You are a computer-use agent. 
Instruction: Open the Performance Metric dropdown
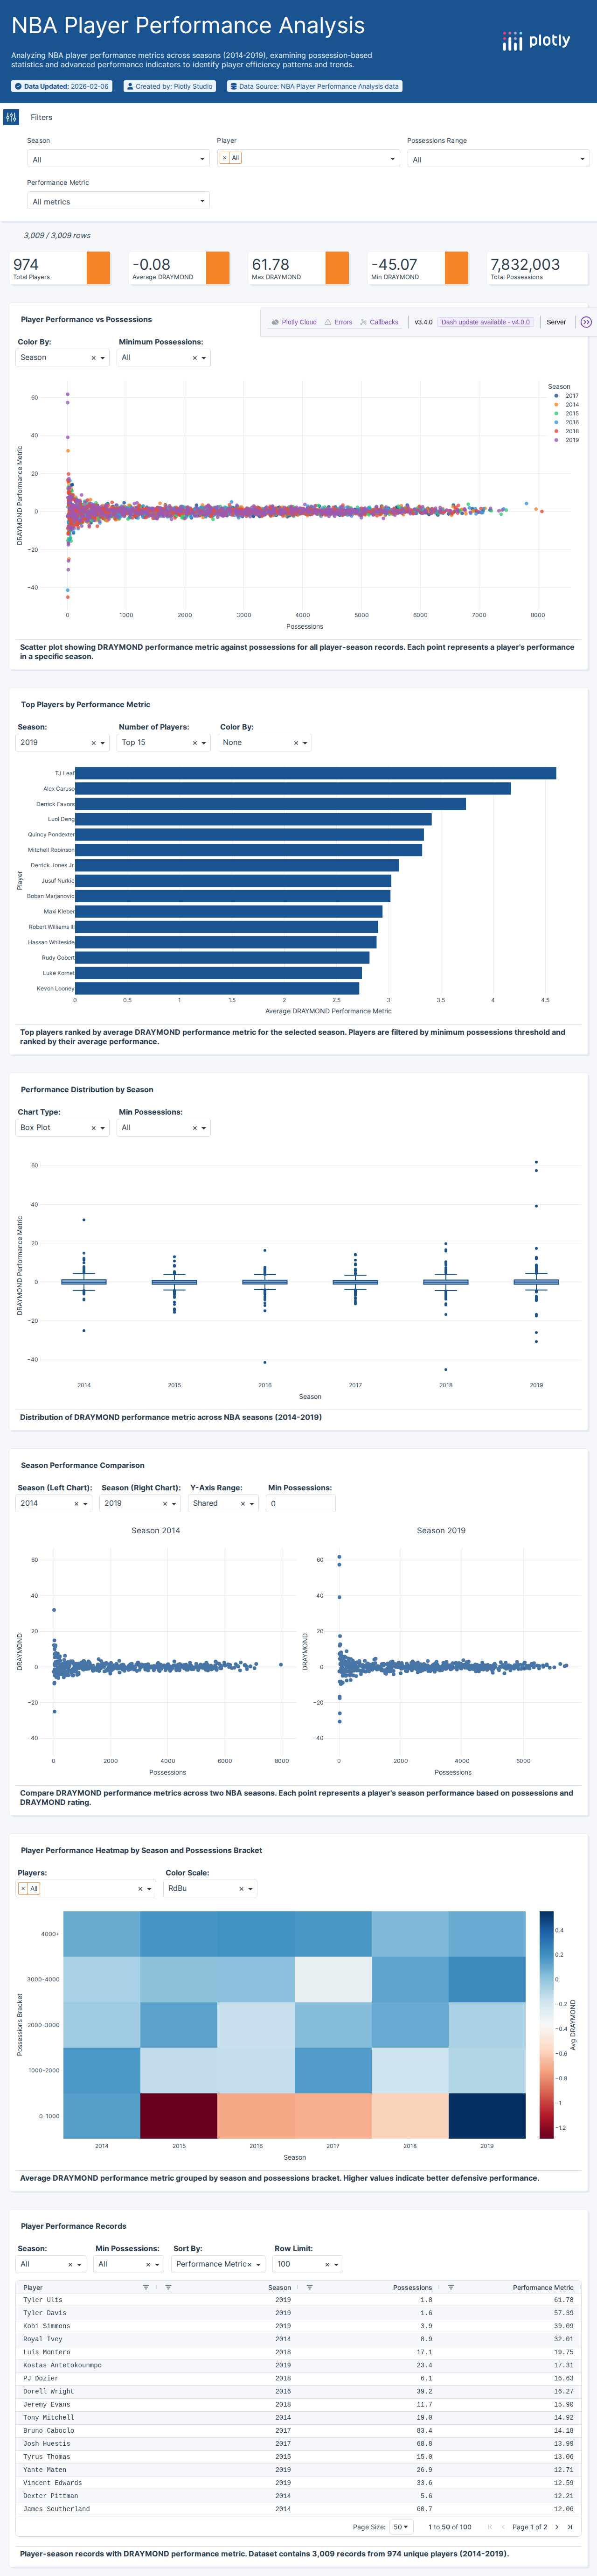pyautogui.click(x=115, y=201)
